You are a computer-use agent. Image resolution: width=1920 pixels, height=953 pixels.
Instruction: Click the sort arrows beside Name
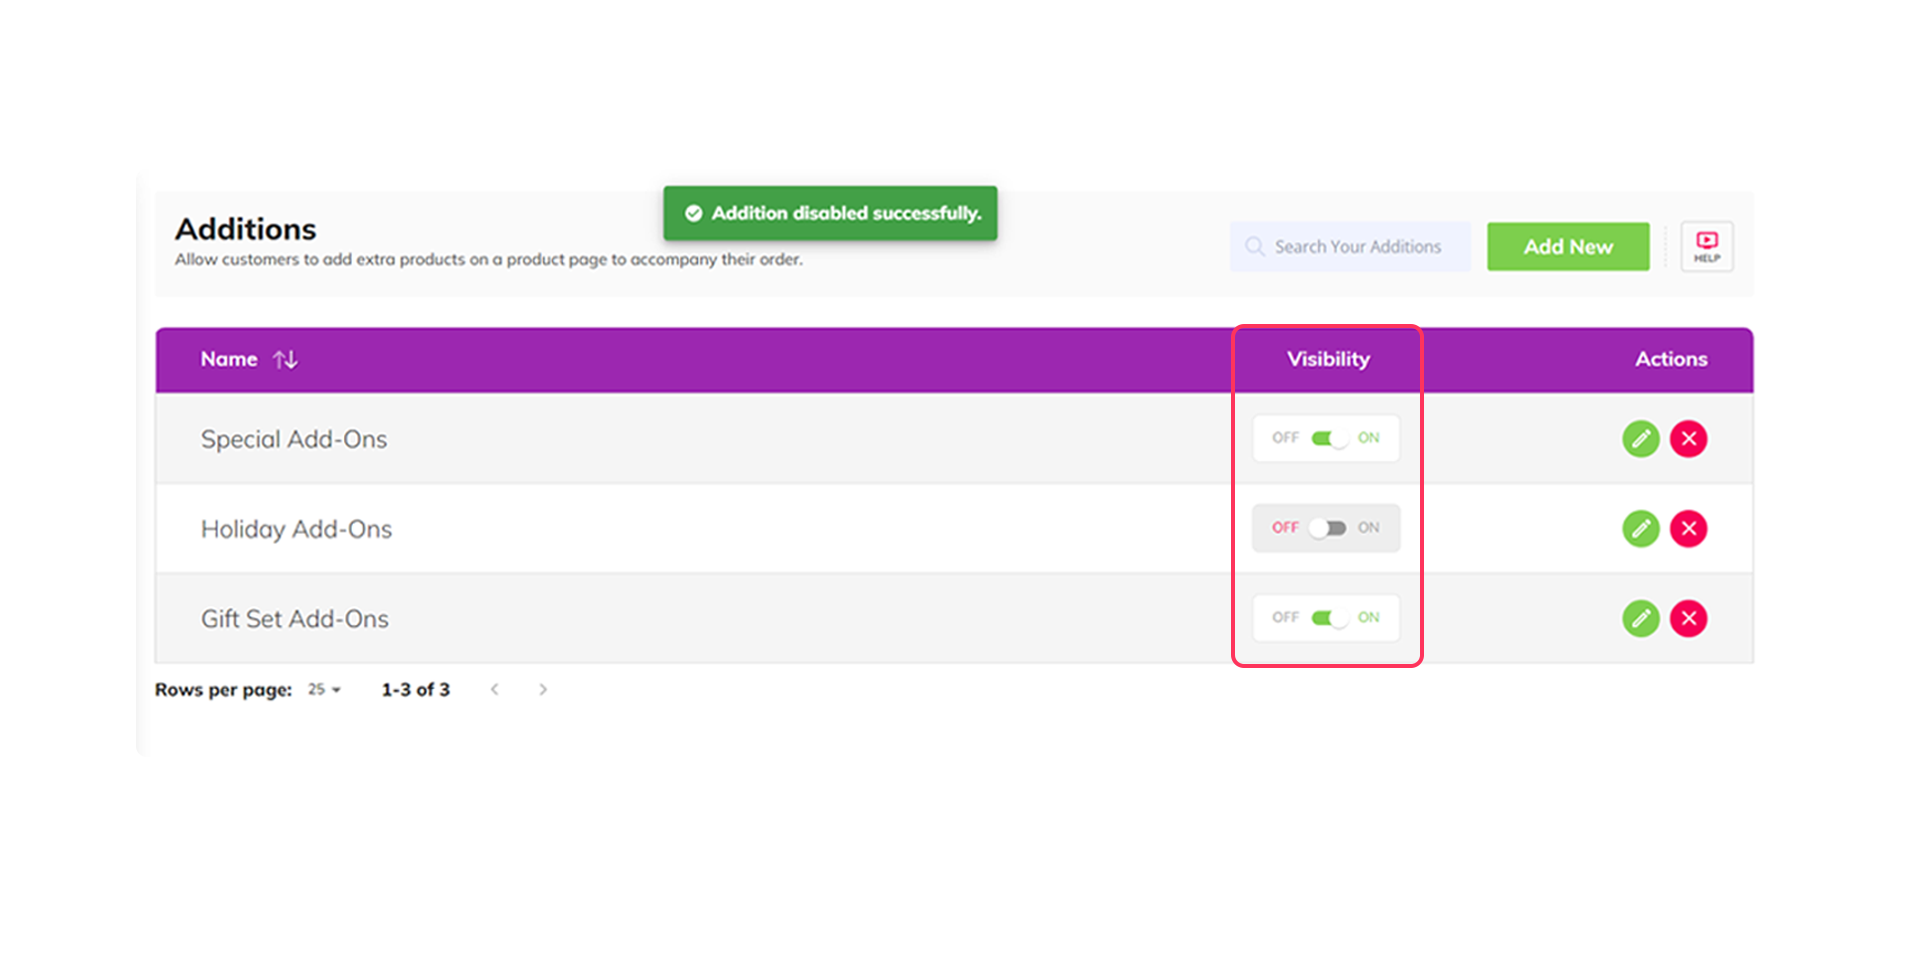pos(284,359)
